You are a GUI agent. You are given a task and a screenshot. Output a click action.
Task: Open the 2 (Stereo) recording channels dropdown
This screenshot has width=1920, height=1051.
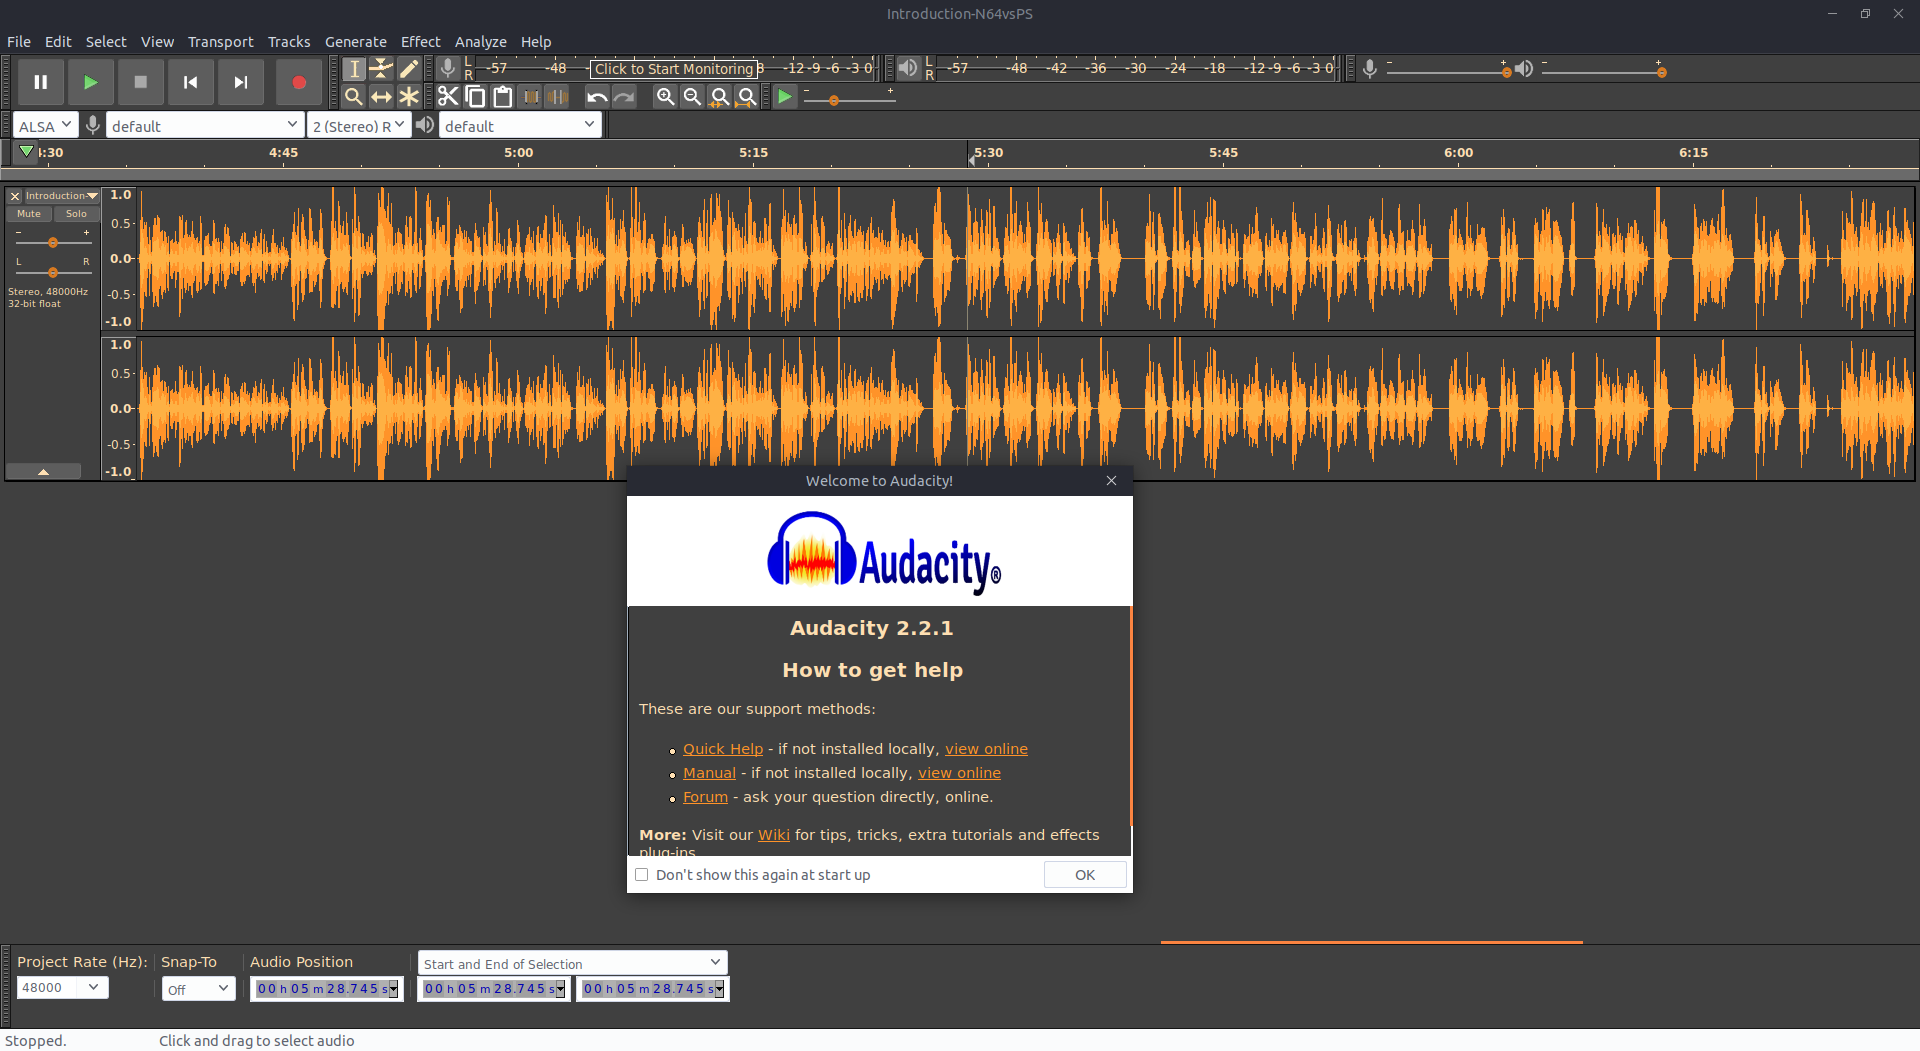[359, 125]
